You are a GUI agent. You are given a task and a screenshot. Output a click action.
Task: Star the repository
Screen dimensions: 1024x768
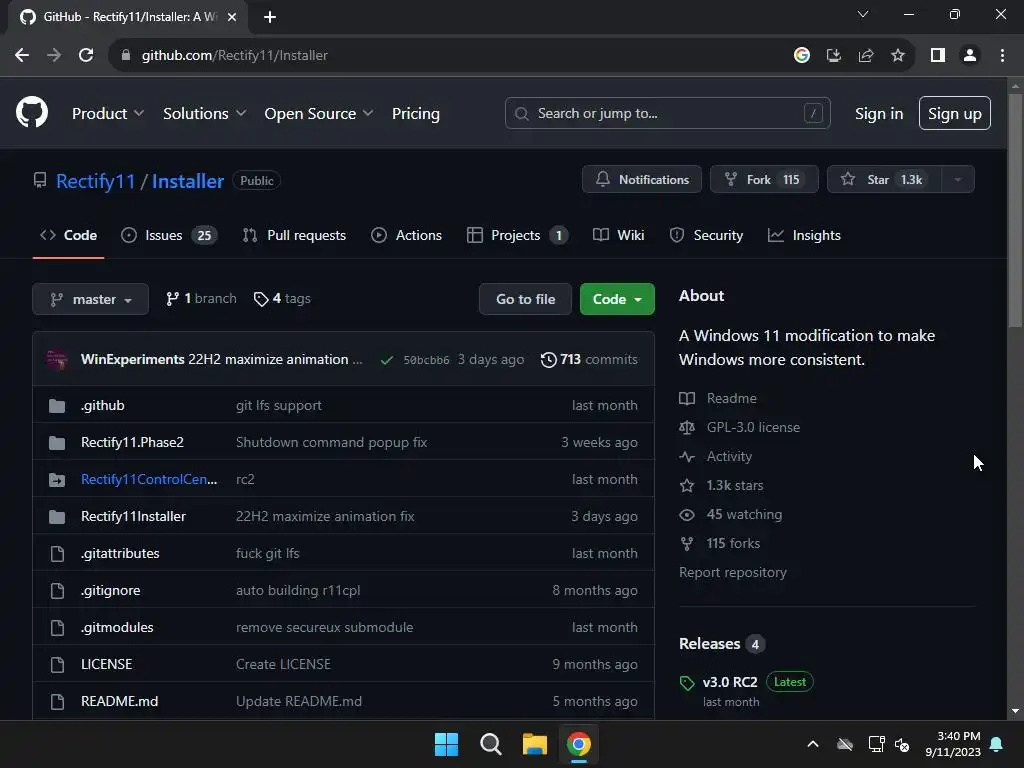[x=884, y=179]
